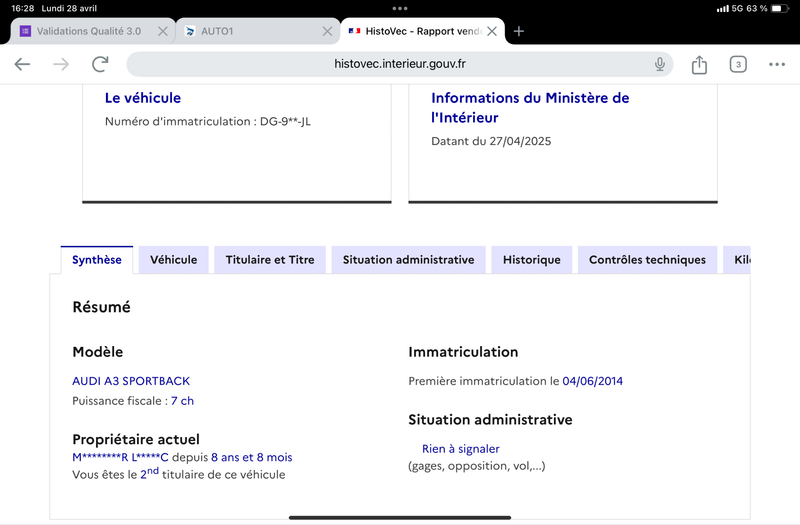Viewport: 800px width, 525px height.
Task: Close the Validations Qualité 3.0 tab
Action: coord(163,31)
